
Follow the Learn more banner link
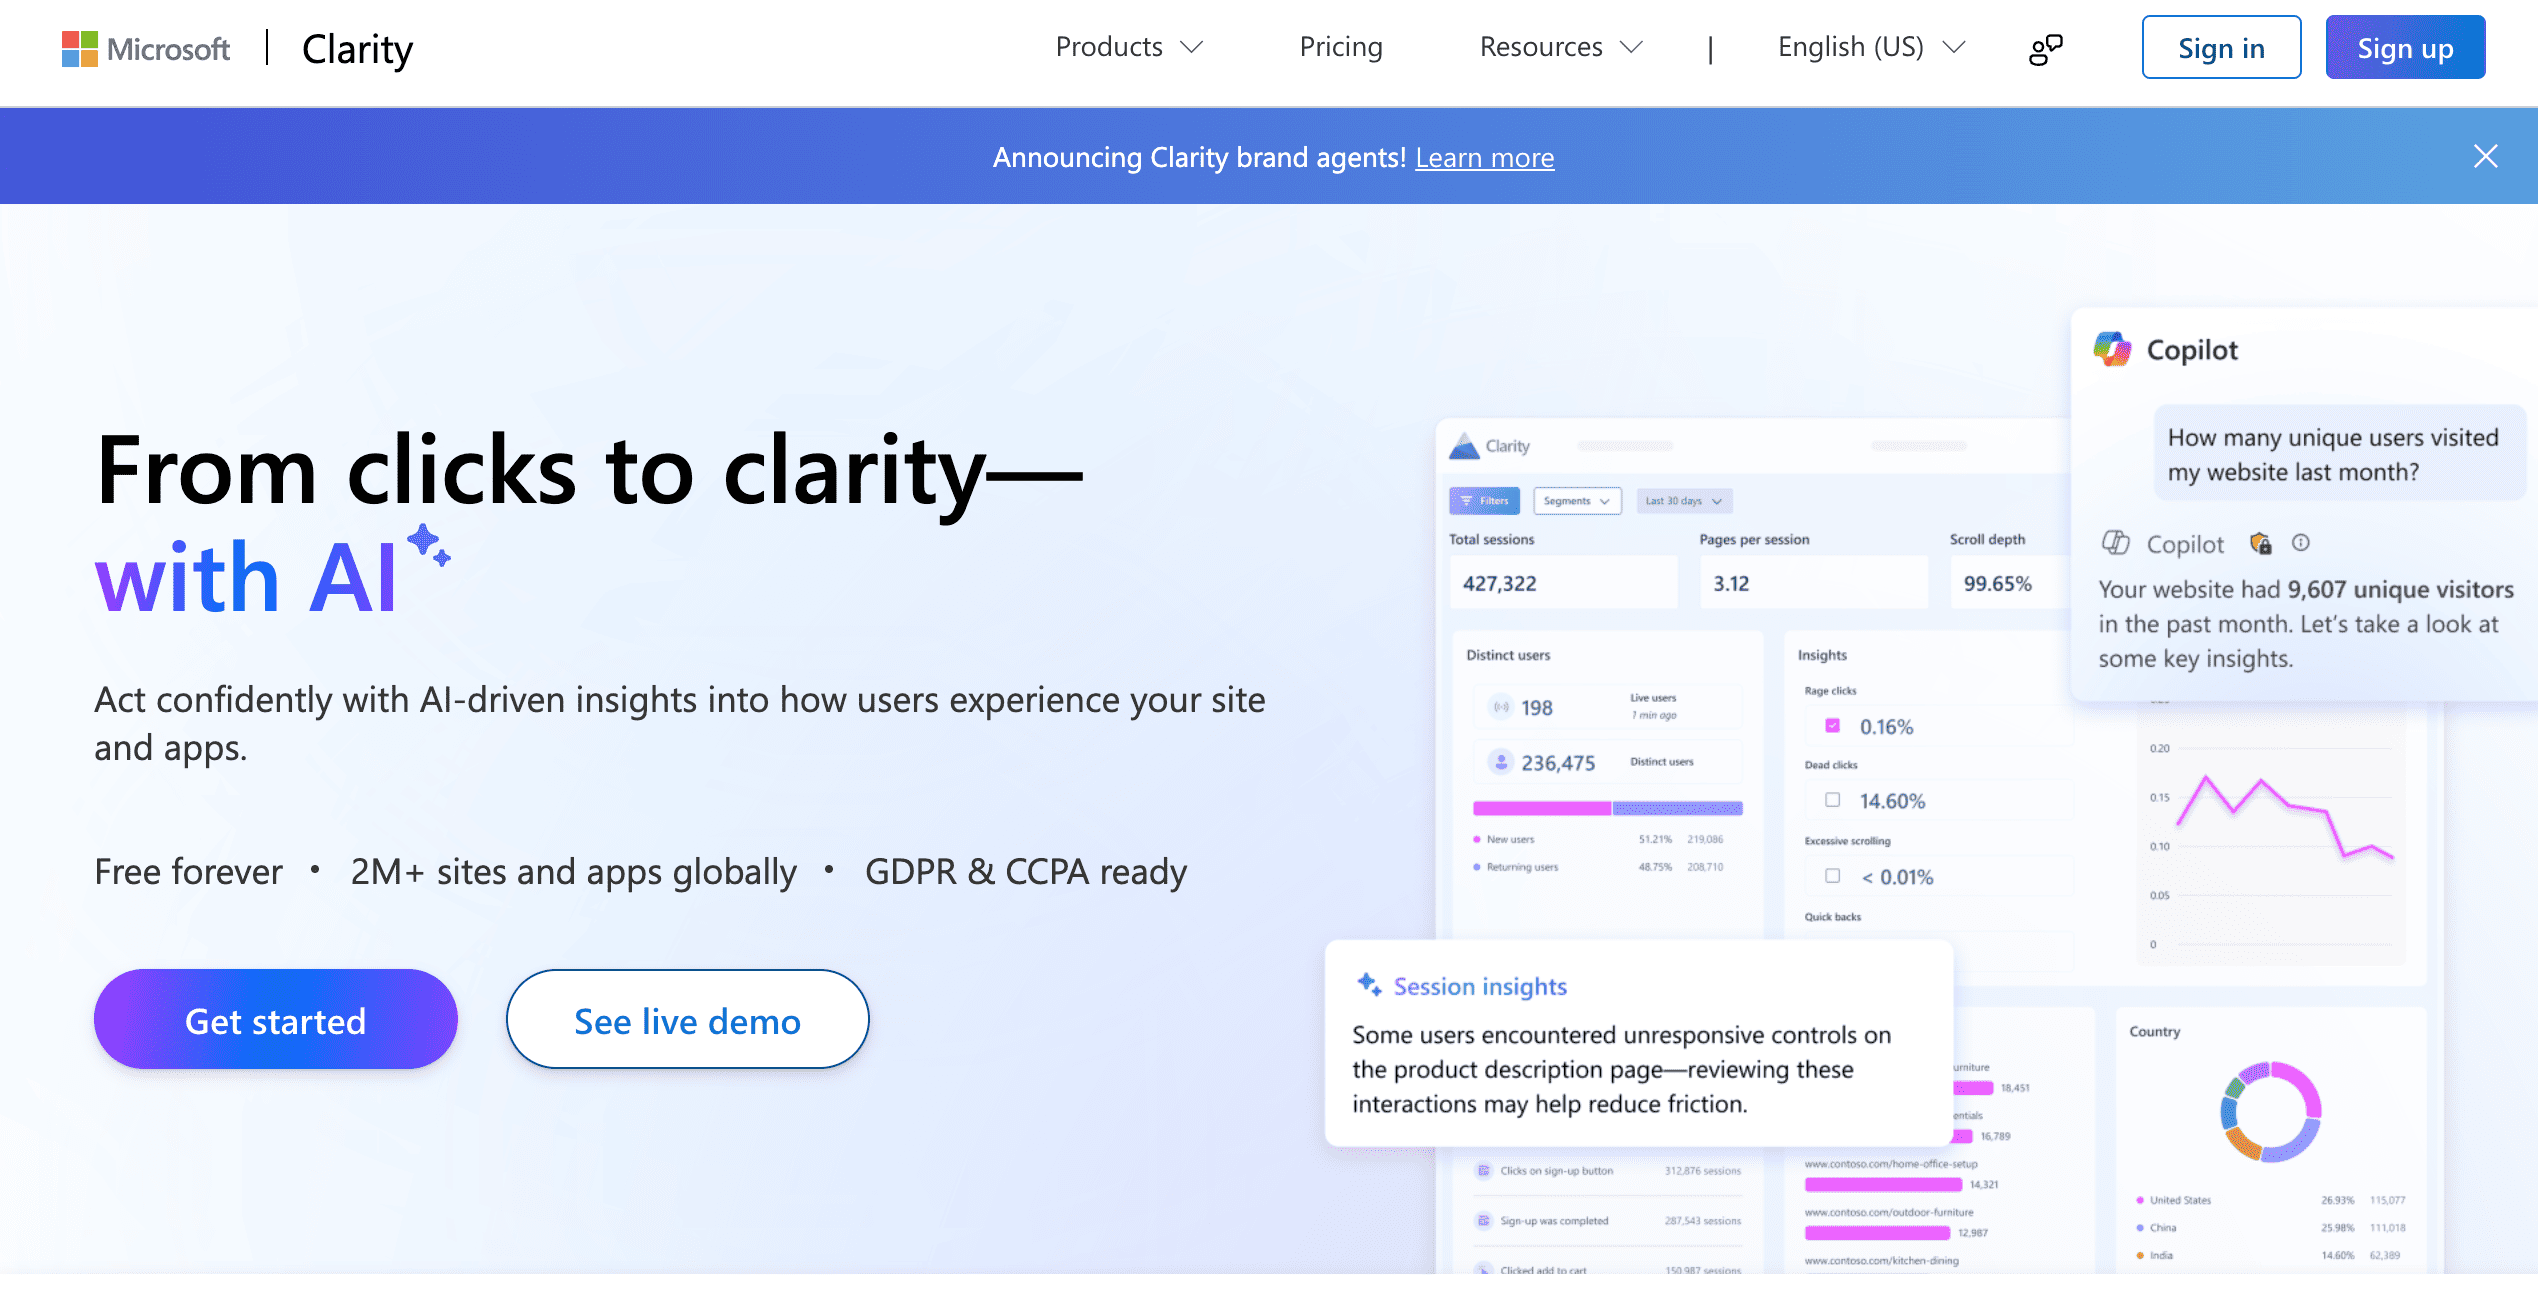(1484, 158)
